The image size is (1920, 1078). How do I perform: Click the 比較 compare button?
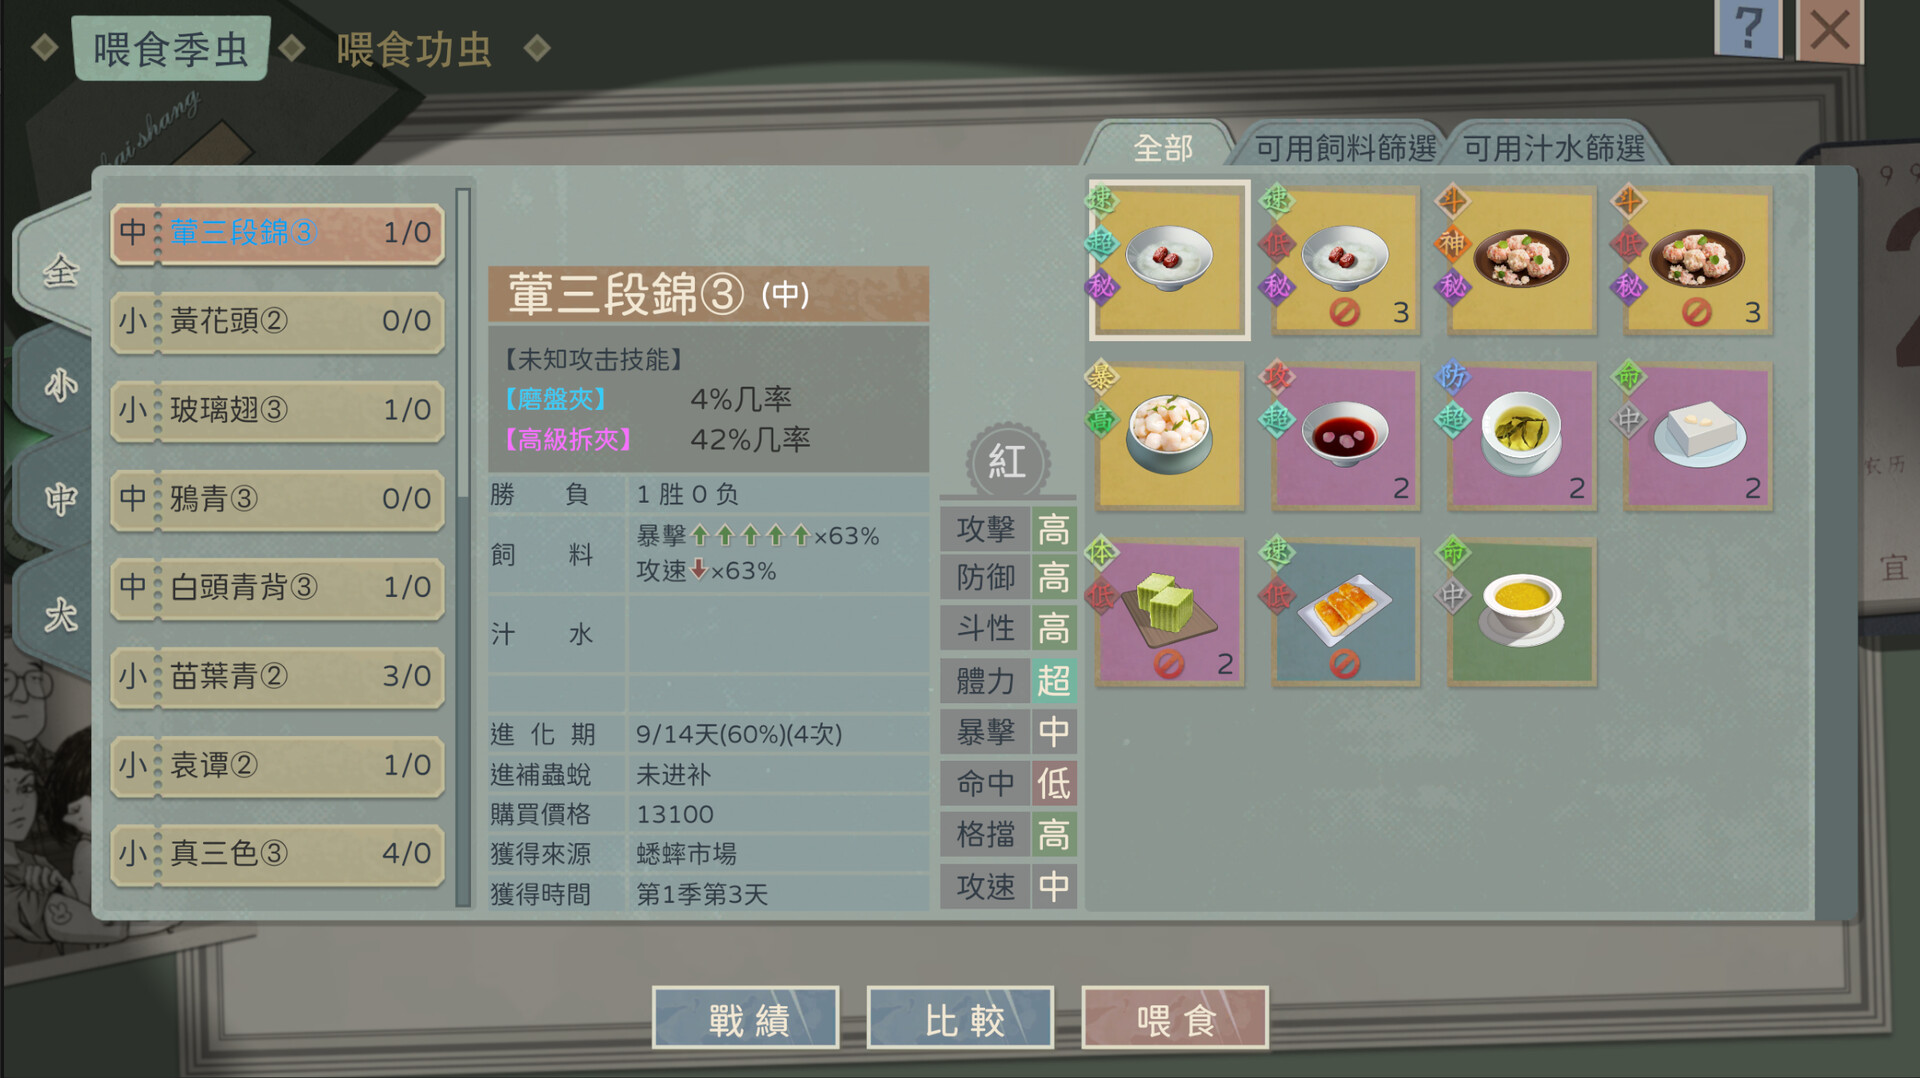[x=961, y=1019]
